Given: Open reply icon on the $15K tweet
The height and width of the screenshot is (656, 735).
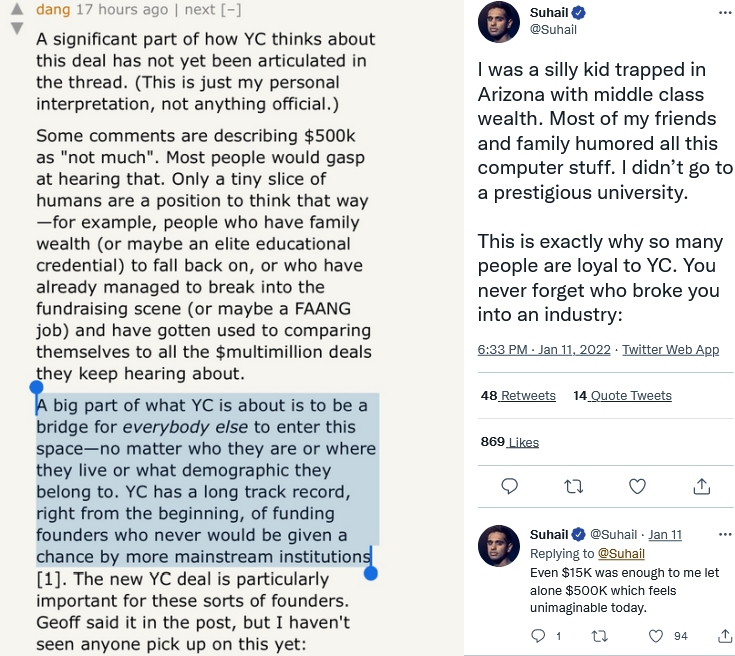Looking at the screenshot, I should 538,635.
